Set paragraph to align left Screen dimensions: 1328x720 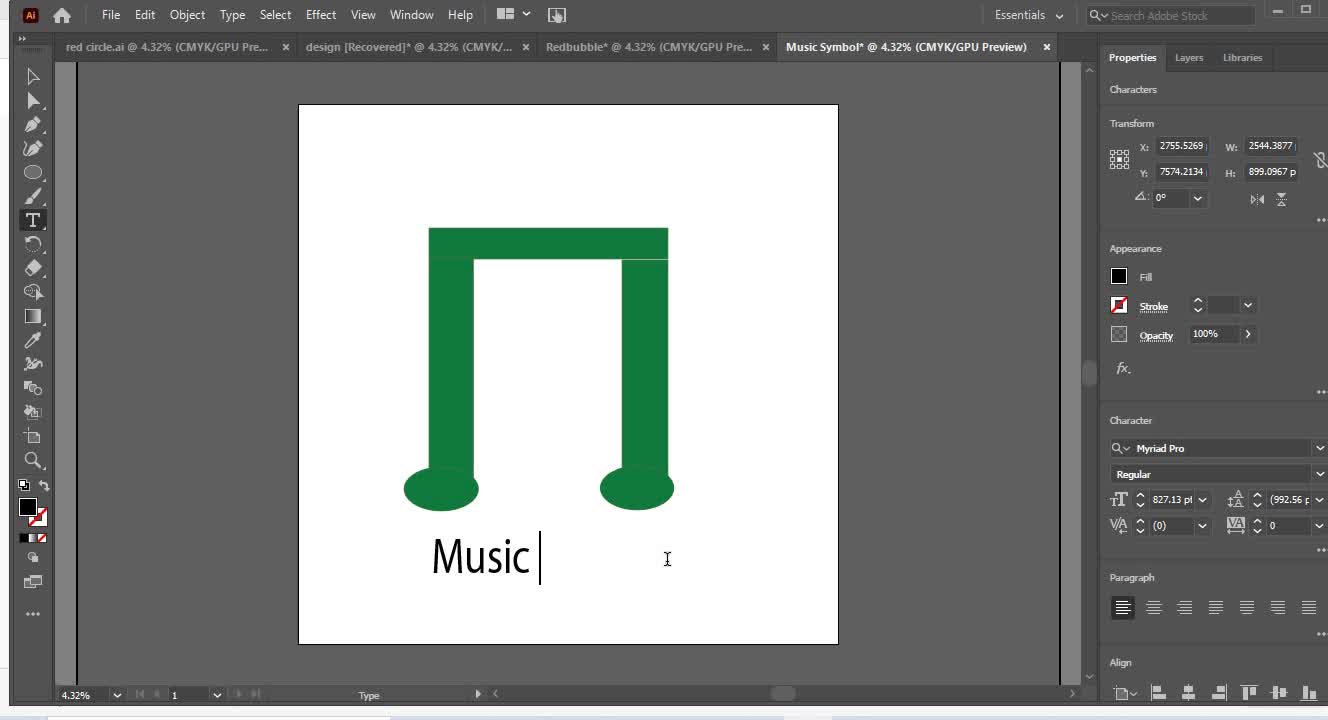tap(1123, 607)
